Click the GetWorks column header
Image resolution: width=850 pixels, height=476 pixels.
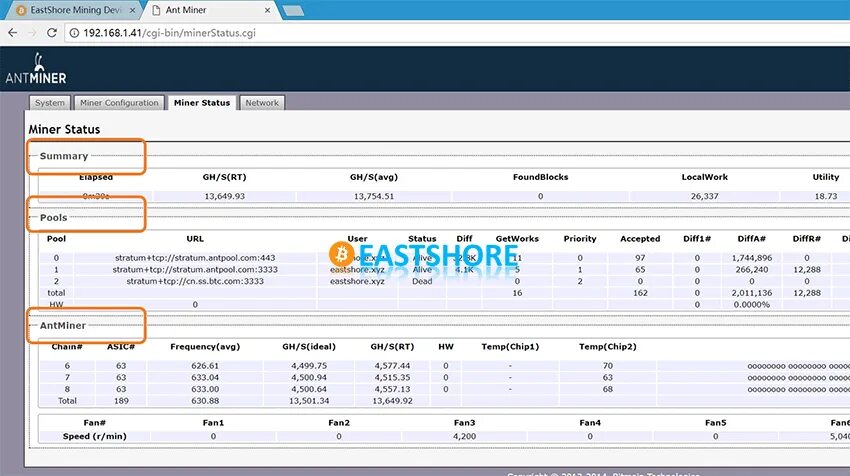[517, 239]
